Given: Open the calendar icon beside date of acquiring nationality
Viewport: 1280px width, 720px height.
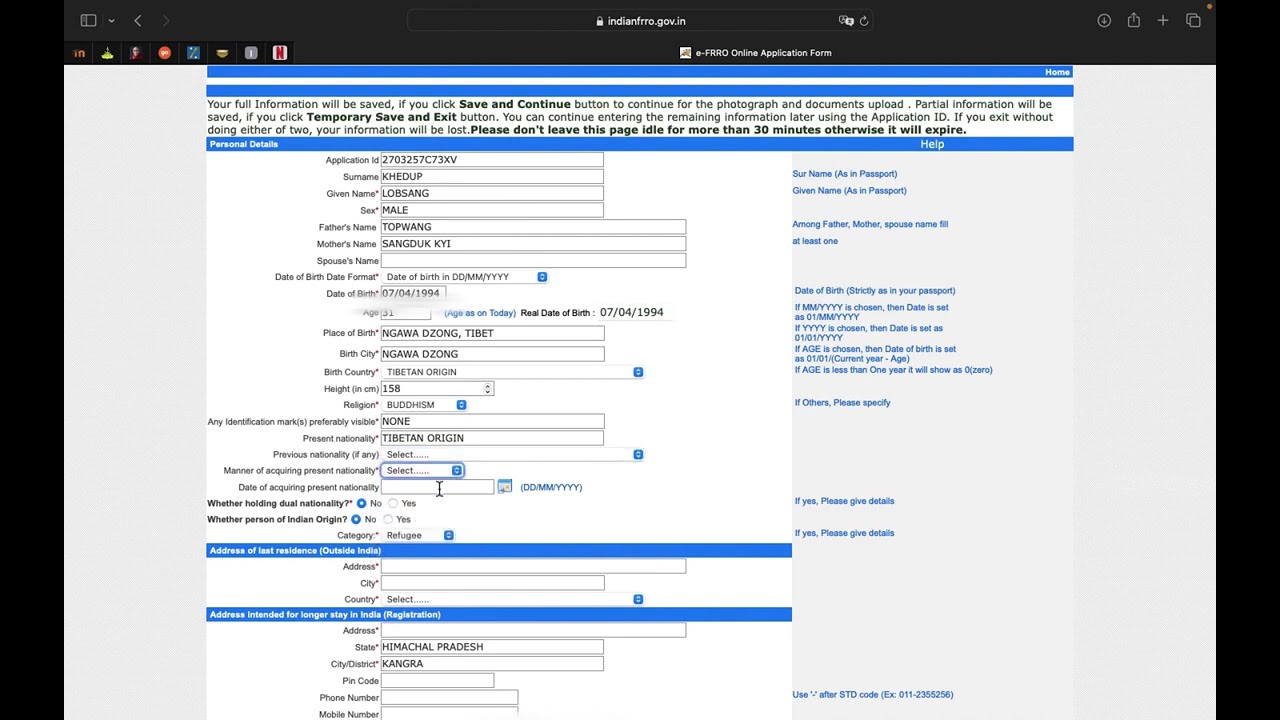Looking at the screenshot, I should (x=504, y=486).
